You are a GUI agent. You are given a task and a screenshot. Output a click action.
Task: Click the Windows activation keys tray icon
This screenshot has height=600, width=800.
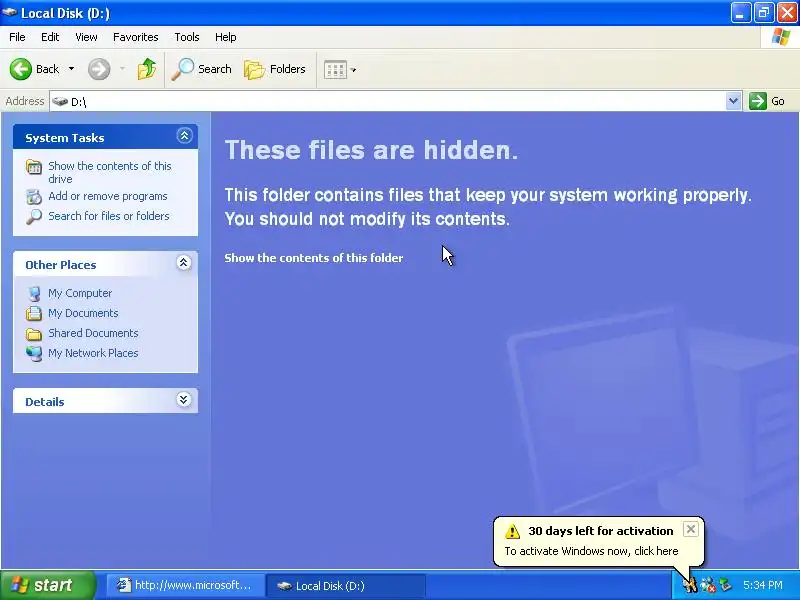point(690,585)
